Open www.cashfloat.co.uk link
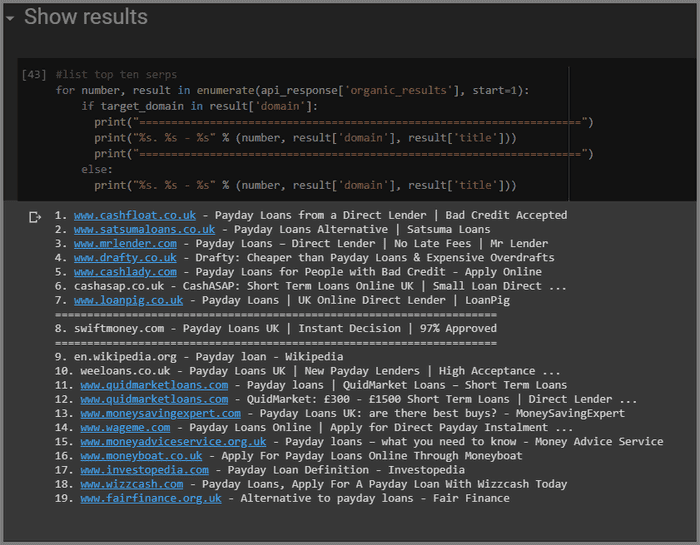Image resolution: width=700 pixels, height=545 pixels. [135, 215]
